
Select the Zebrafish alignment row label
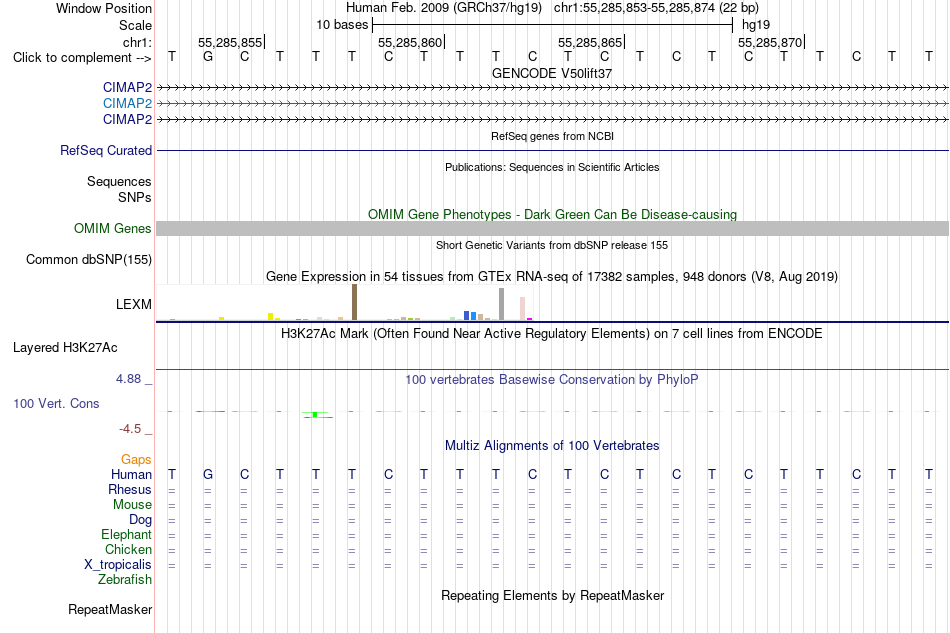125,580
